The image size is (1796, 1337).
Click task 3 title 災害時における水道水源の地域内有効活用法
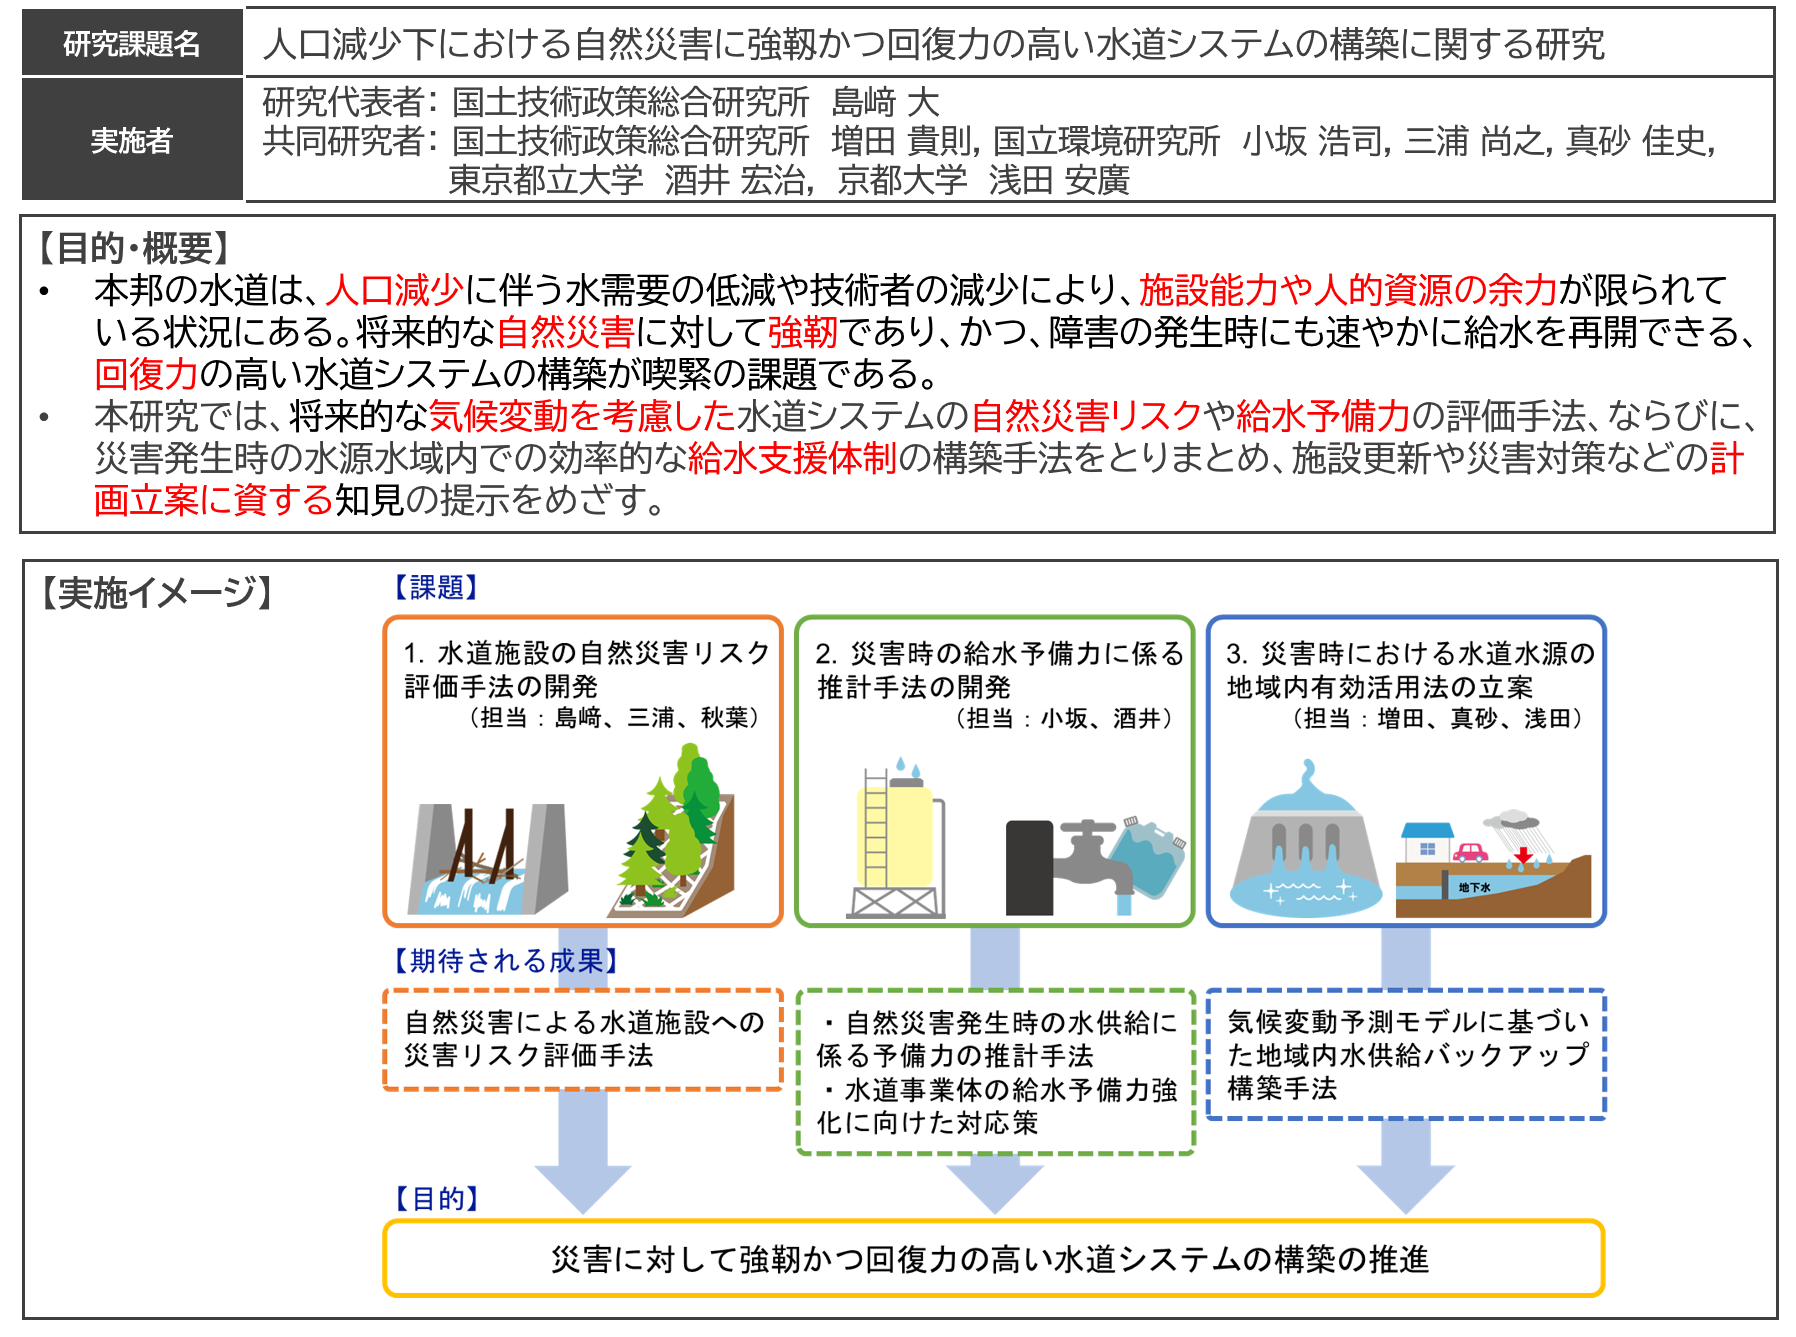click(1410, 669)
